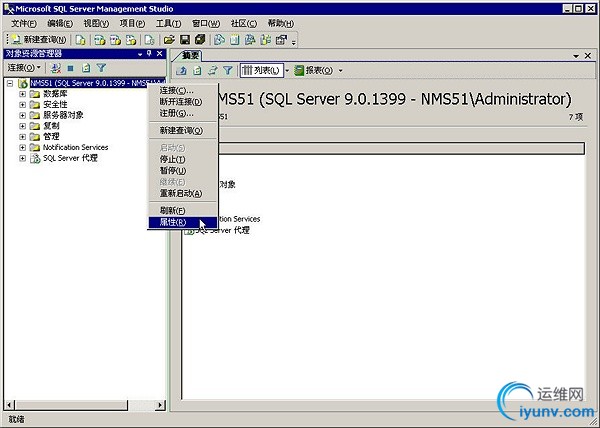The width and height of the screenshot is (600, 428).
Task: Select Notification Services in the tree
Action: tap(75, 147)
